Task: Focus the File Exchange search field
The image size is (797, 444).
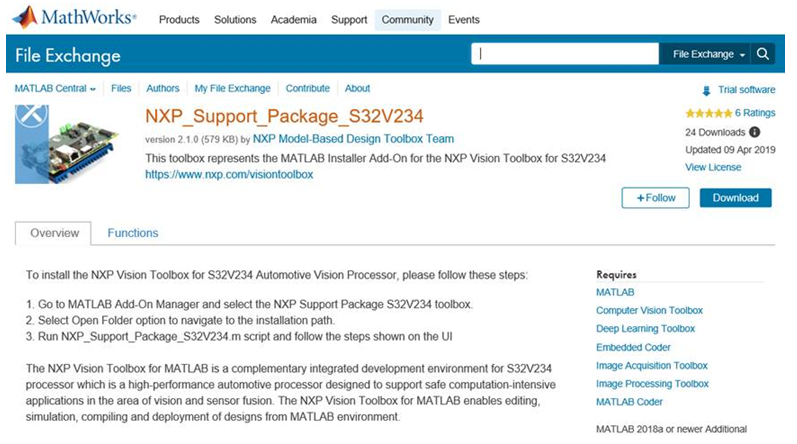Action: [x=565, y=54]
